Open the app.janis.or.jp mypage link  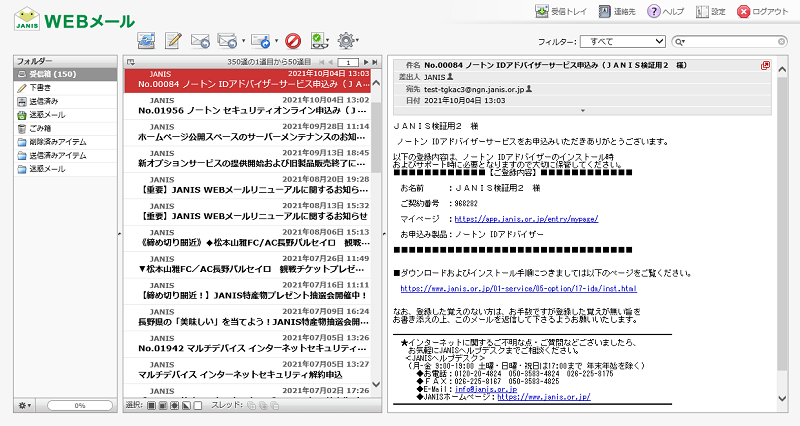[x=526, y=219]
